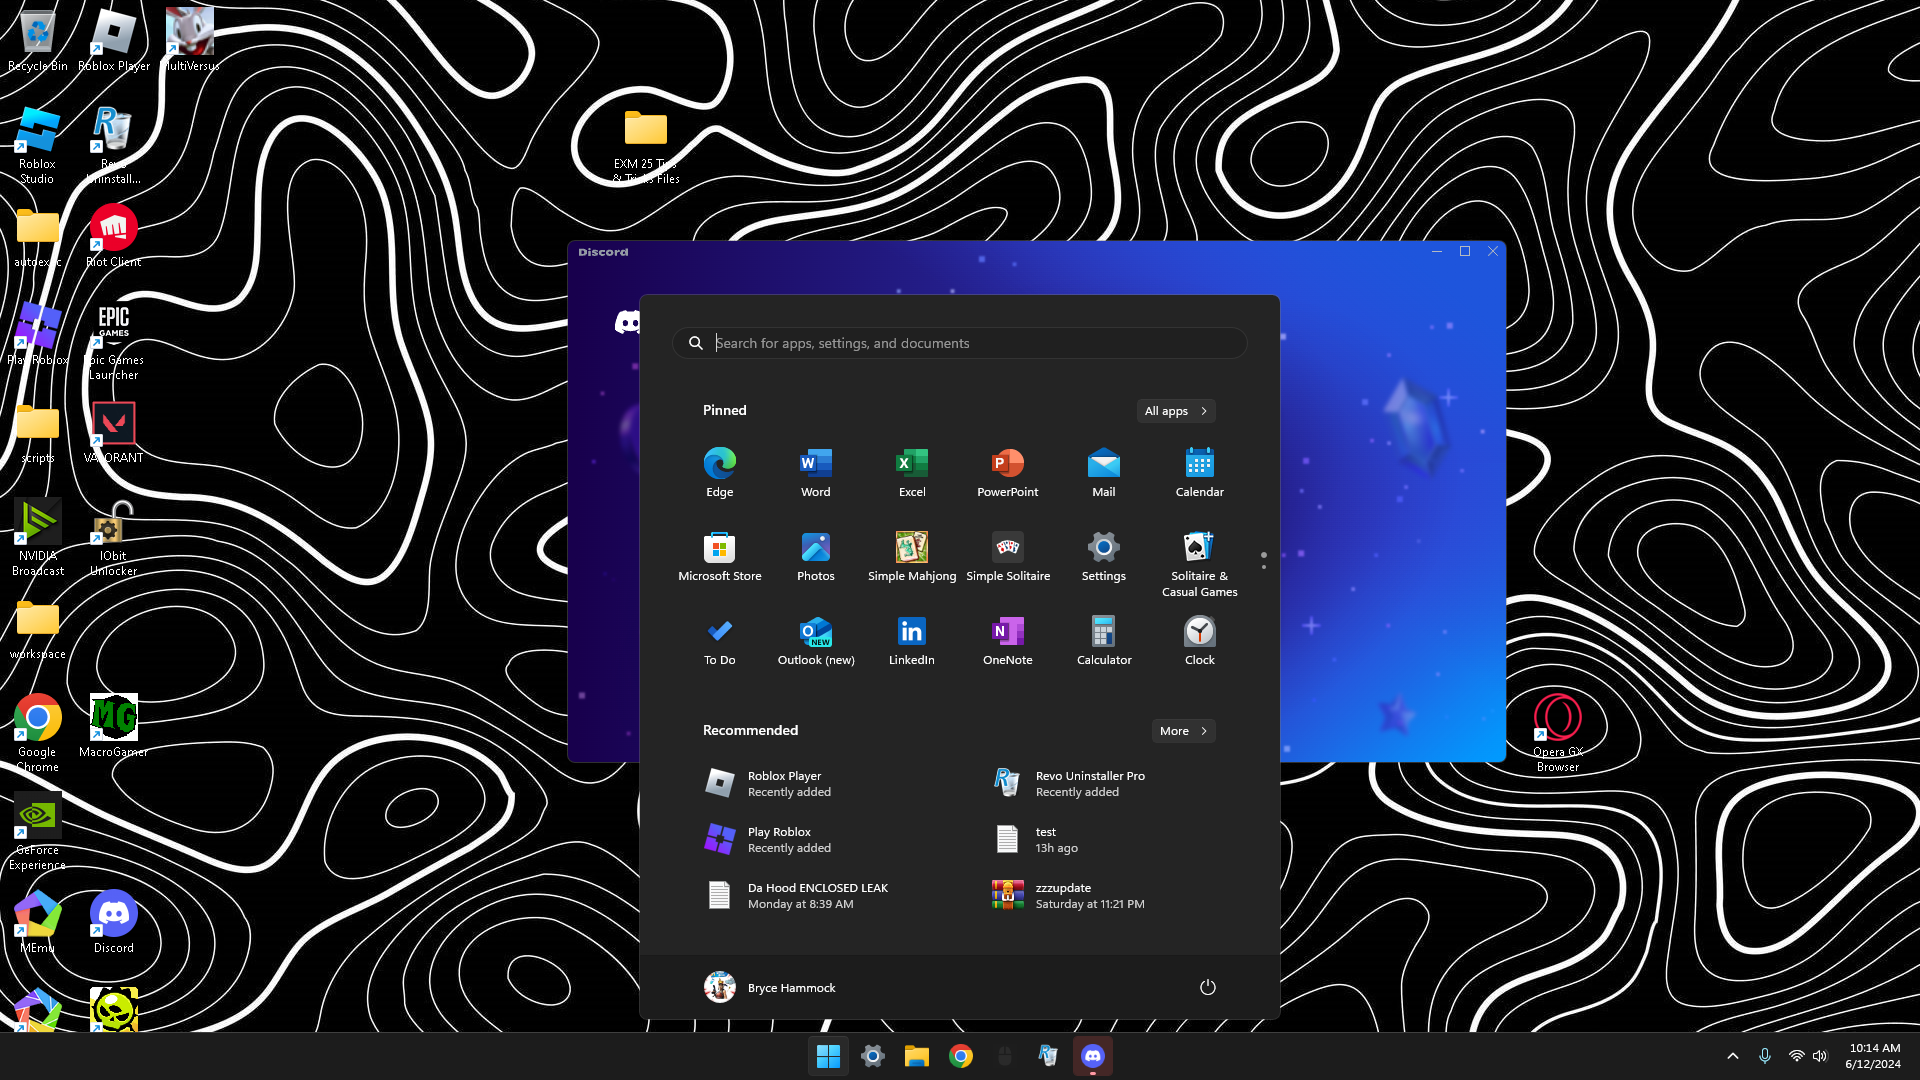Open Bryce Hammock user account menu
1920x1080 pixels.
(x=770, y=987)
